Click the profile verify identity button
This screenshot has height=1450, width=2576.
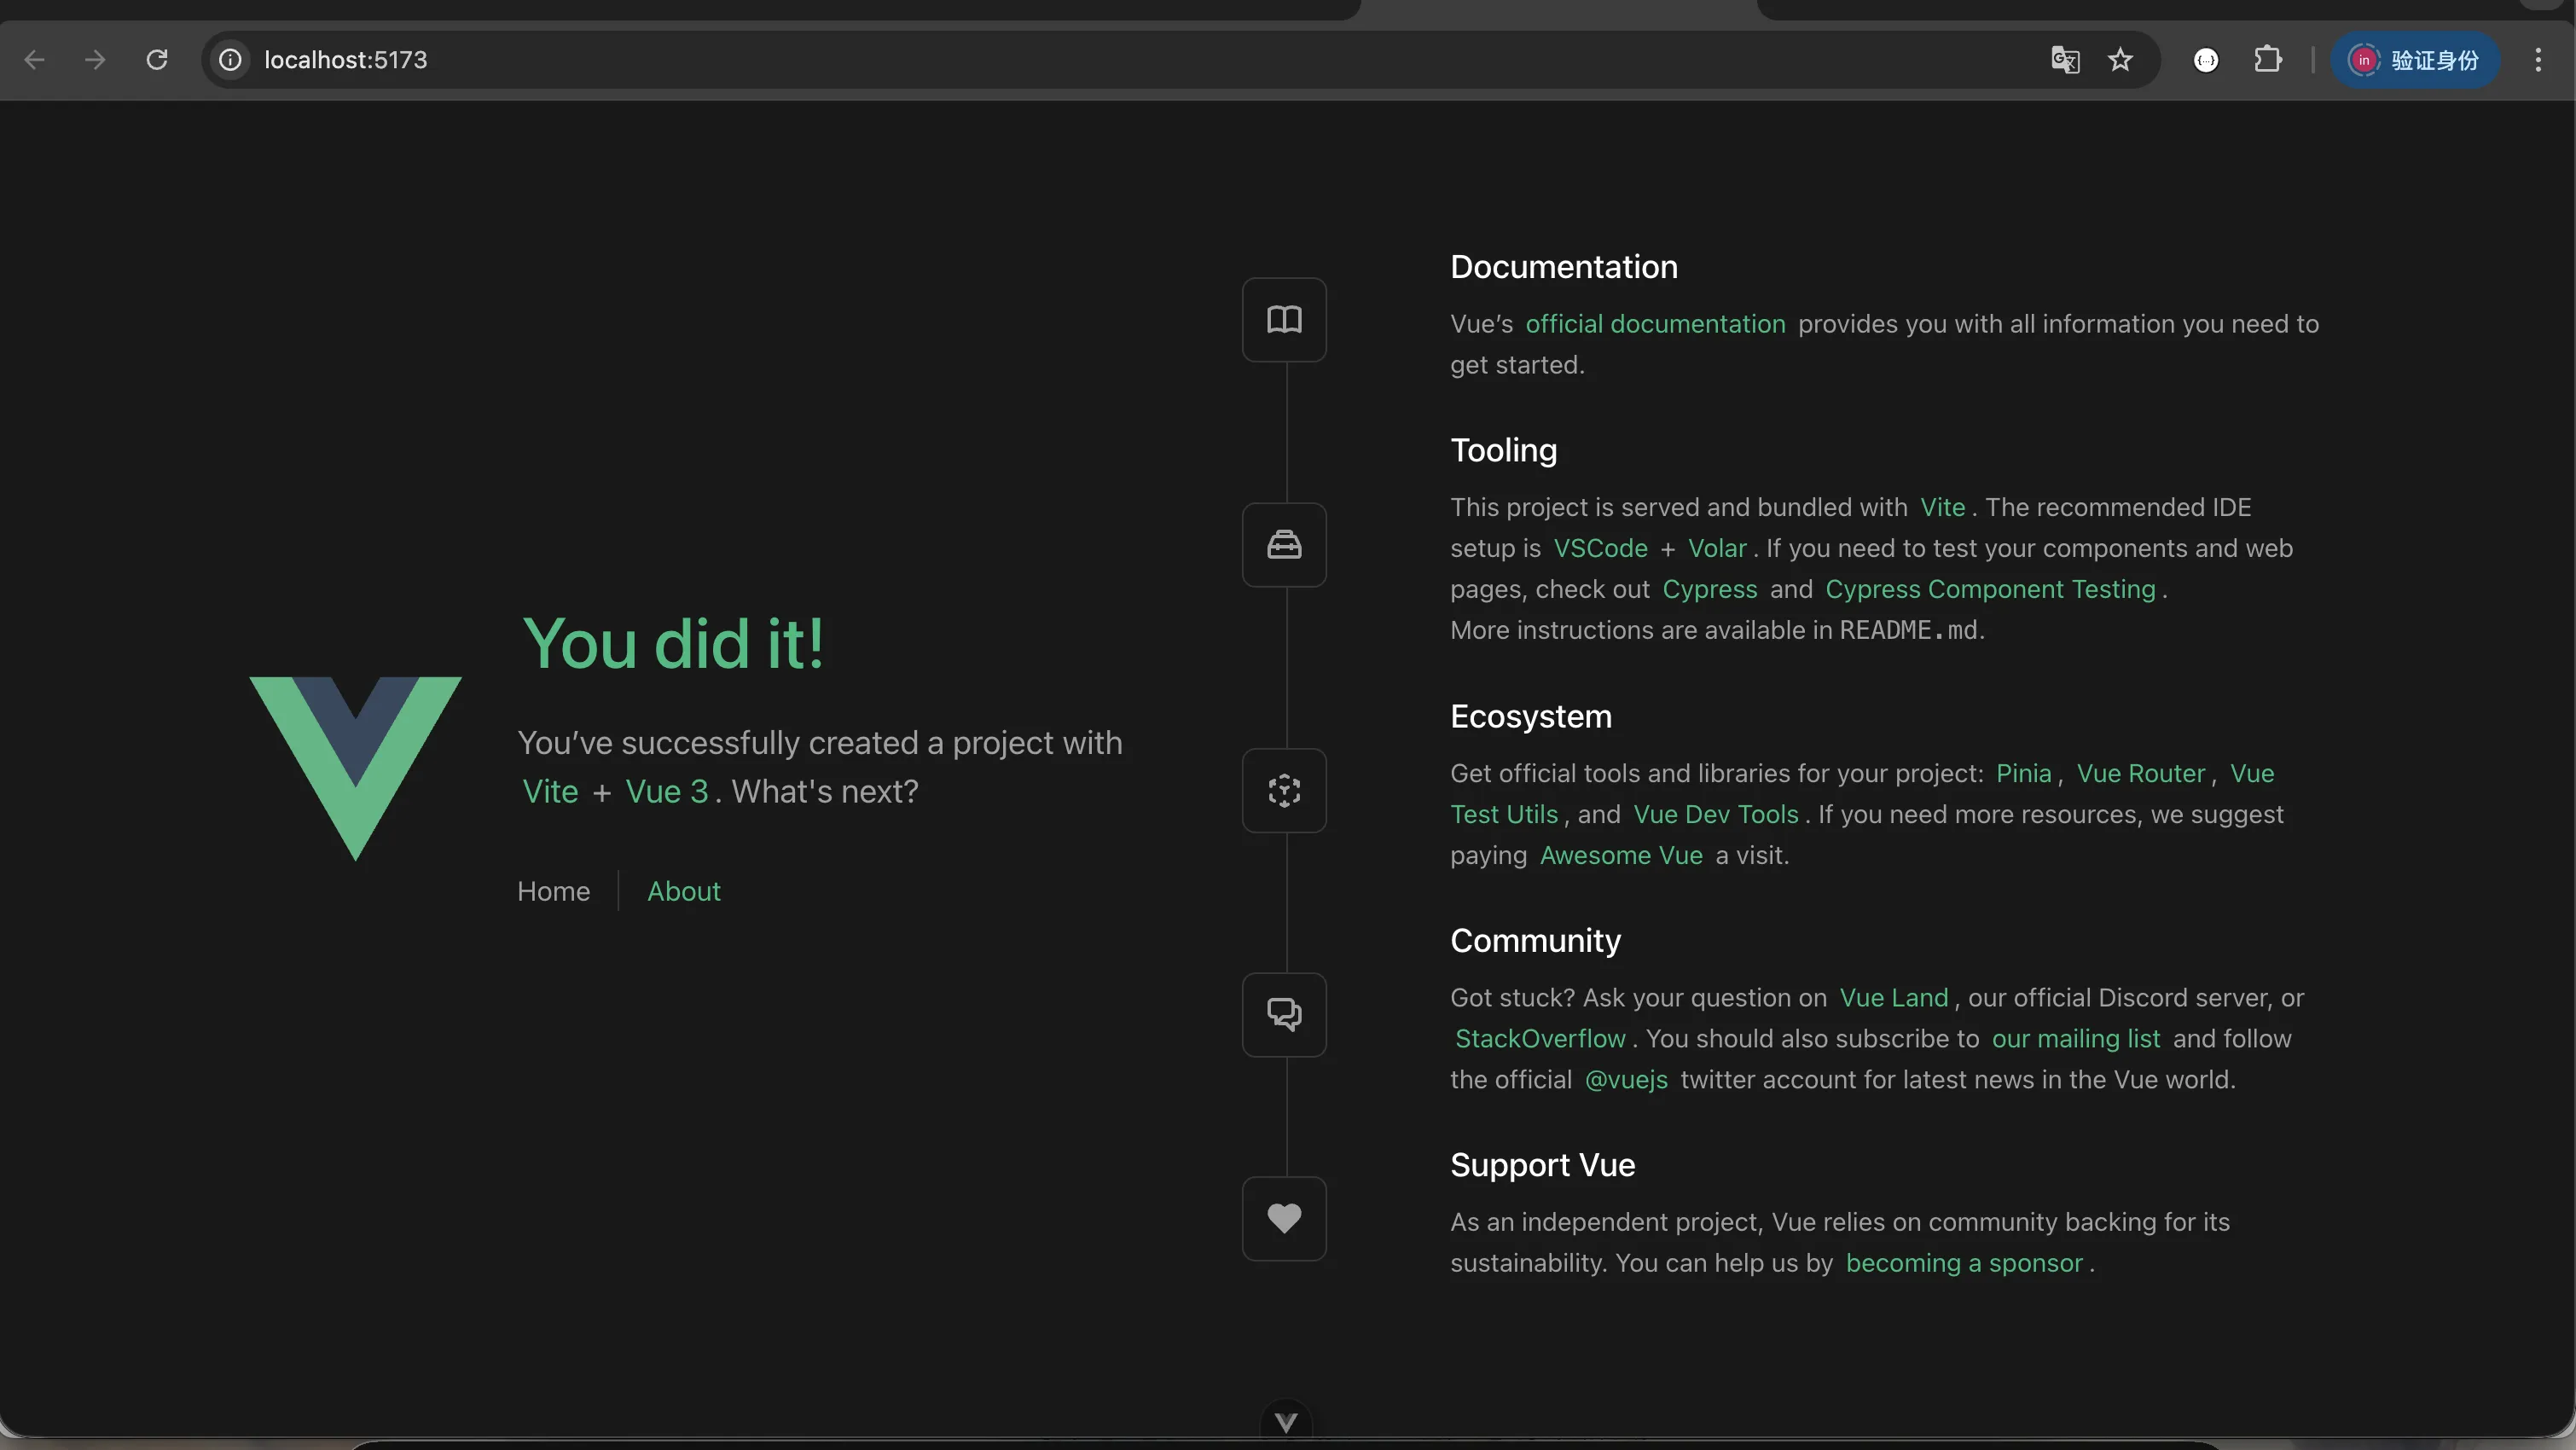2414,60
